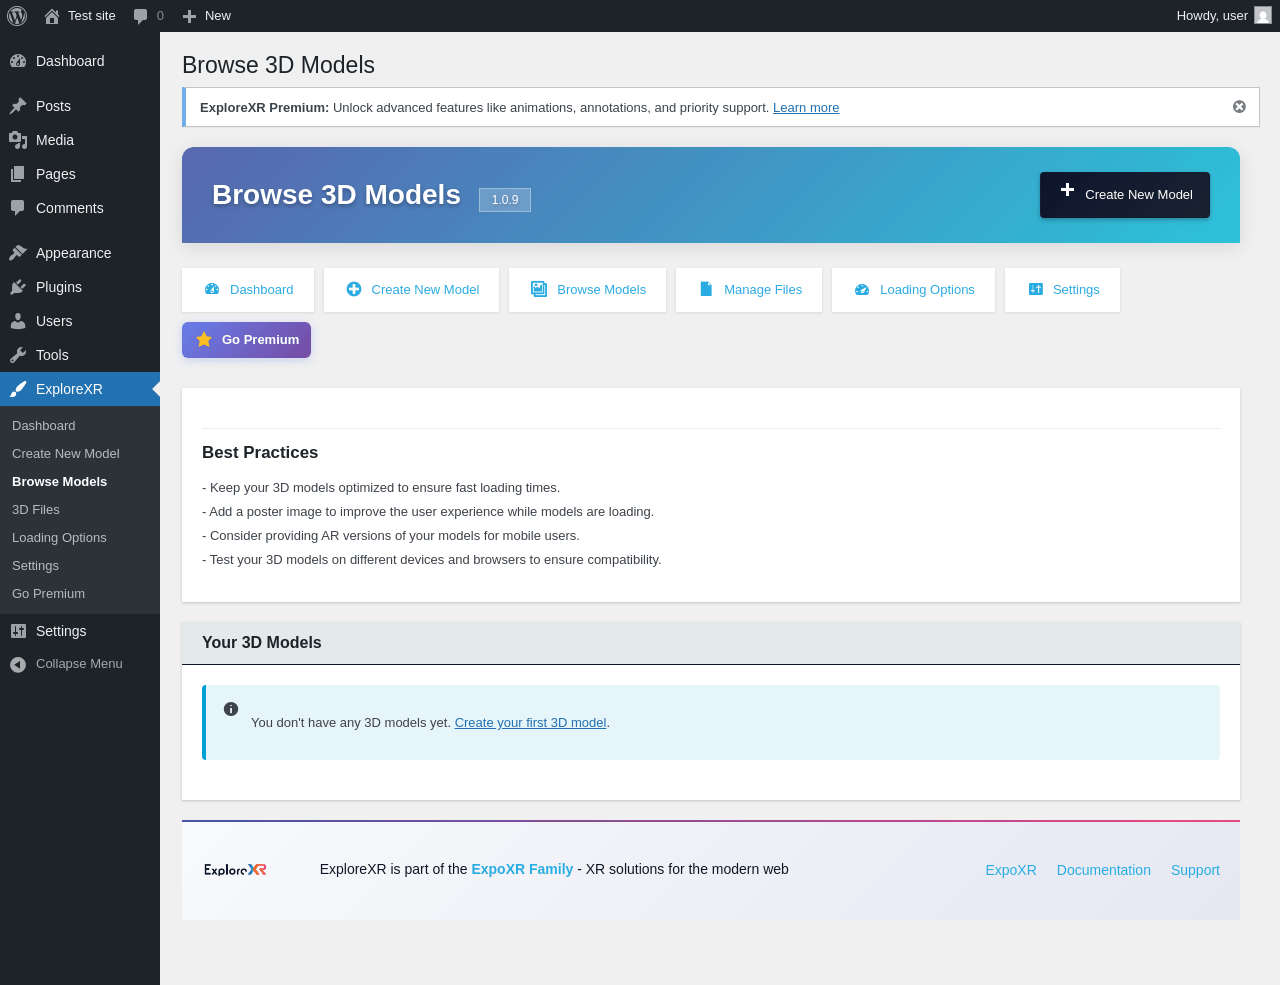Open Go Premium in sidebar submenu

(x=80, y=594)
